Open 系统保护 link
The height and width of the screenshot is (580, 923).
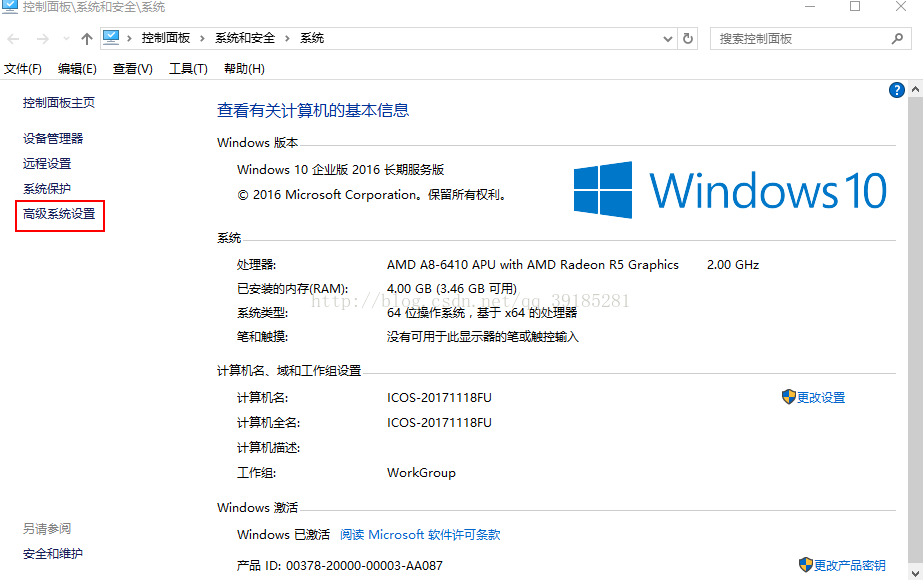click(47, 189)
